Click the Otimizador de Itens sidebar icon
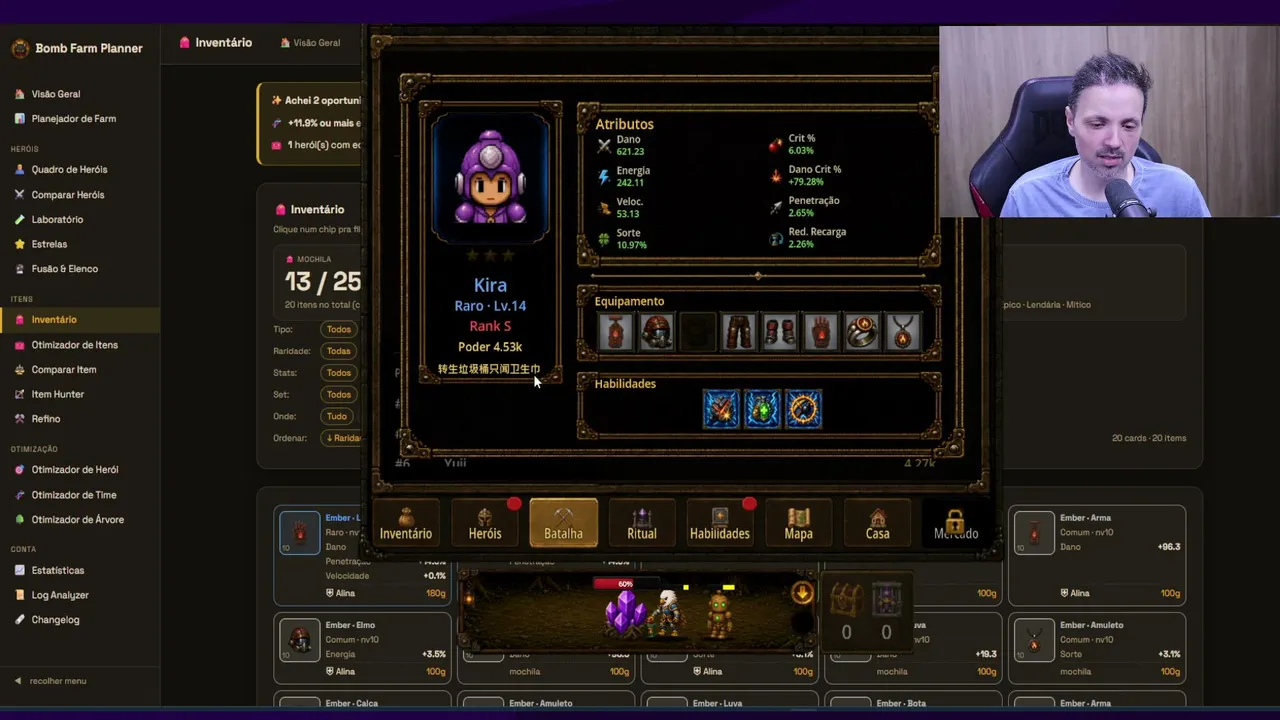Screen dimensions: 1280x720 20,345
